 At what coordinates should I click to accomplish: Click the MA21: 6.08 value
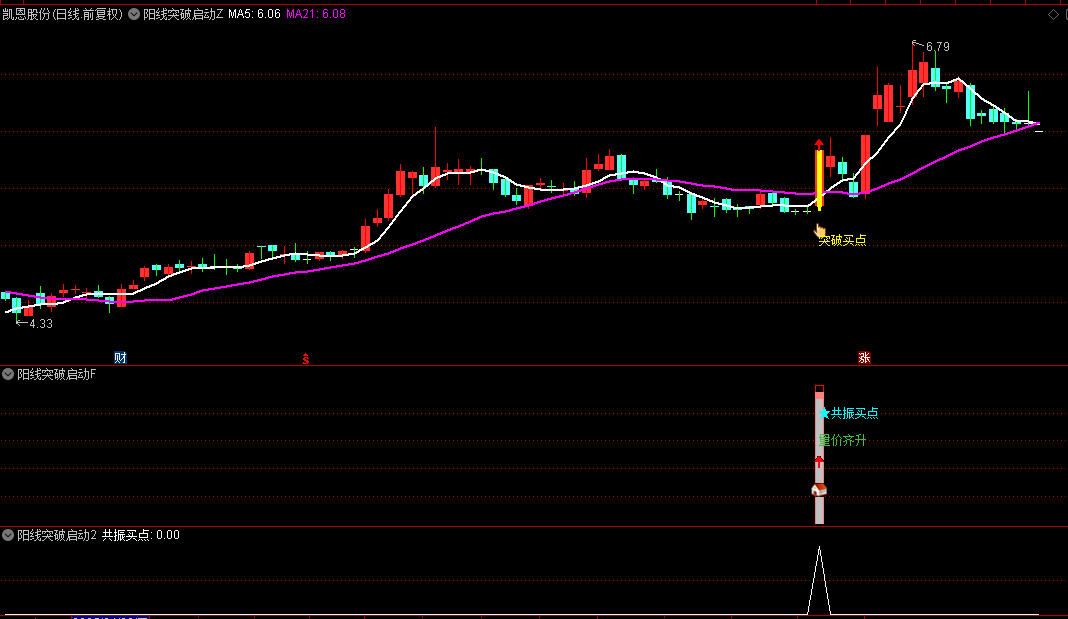click(x=316, y=14)
